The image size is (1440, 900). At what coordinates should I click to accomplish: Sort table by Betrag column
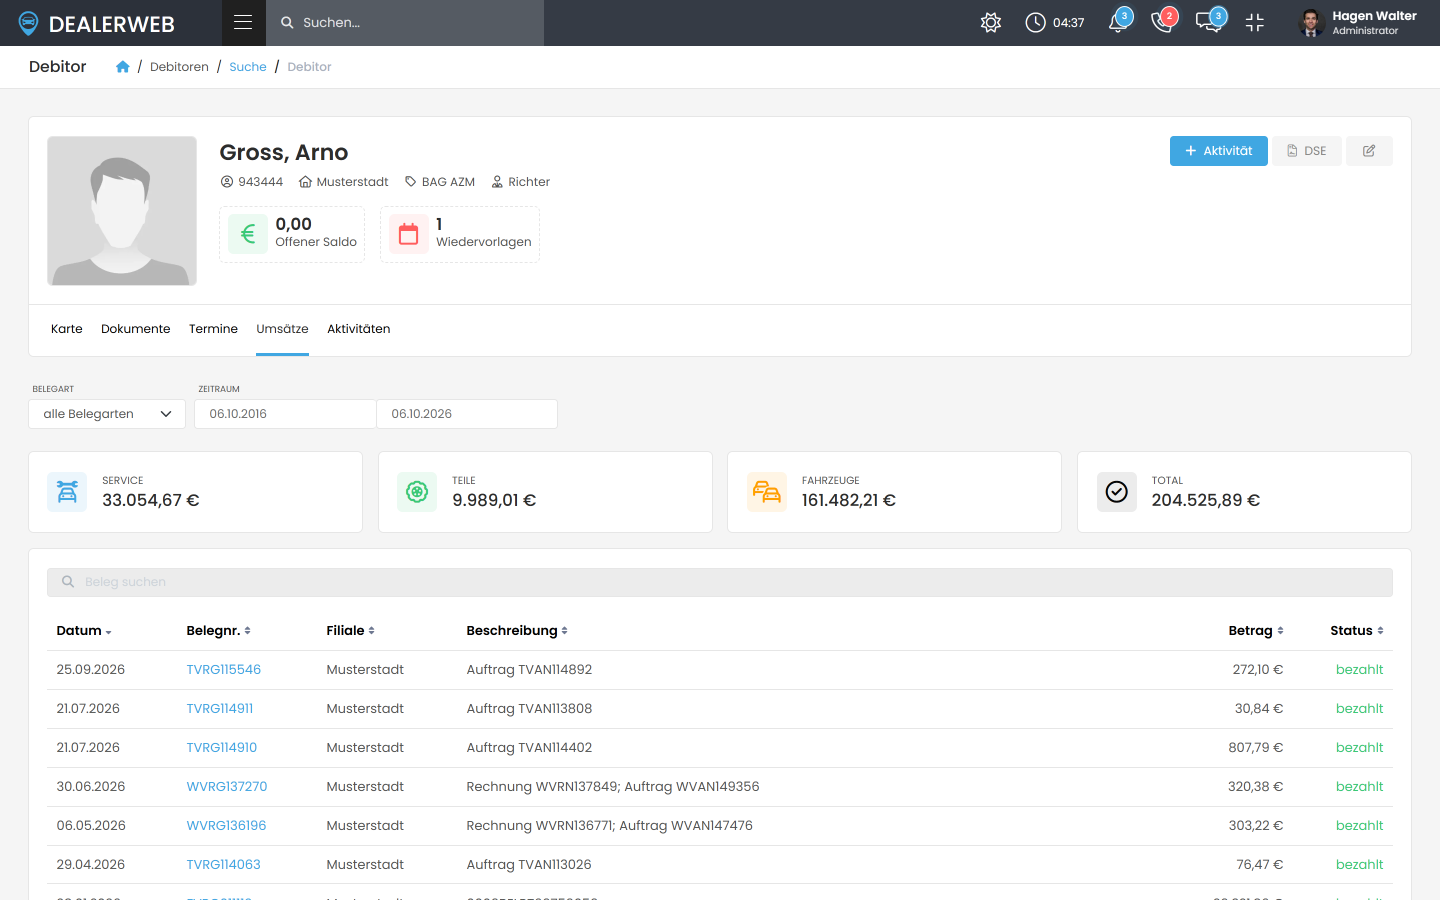point(1256,631)
